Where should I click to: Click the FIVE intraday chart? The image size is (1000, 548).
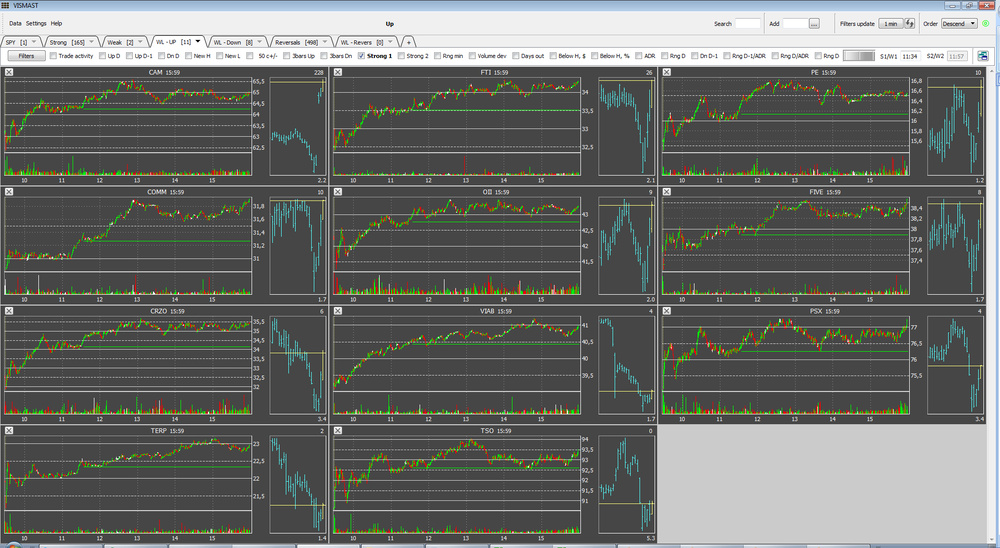[786, 246]
